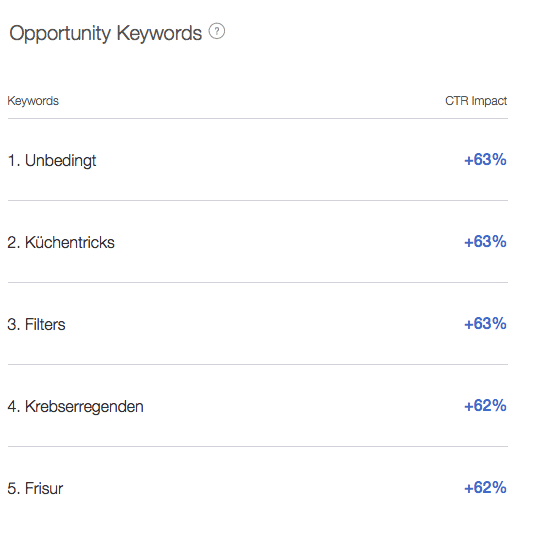
Task: Select the Küchentricks keyword
Action: (x=70, y=242)
